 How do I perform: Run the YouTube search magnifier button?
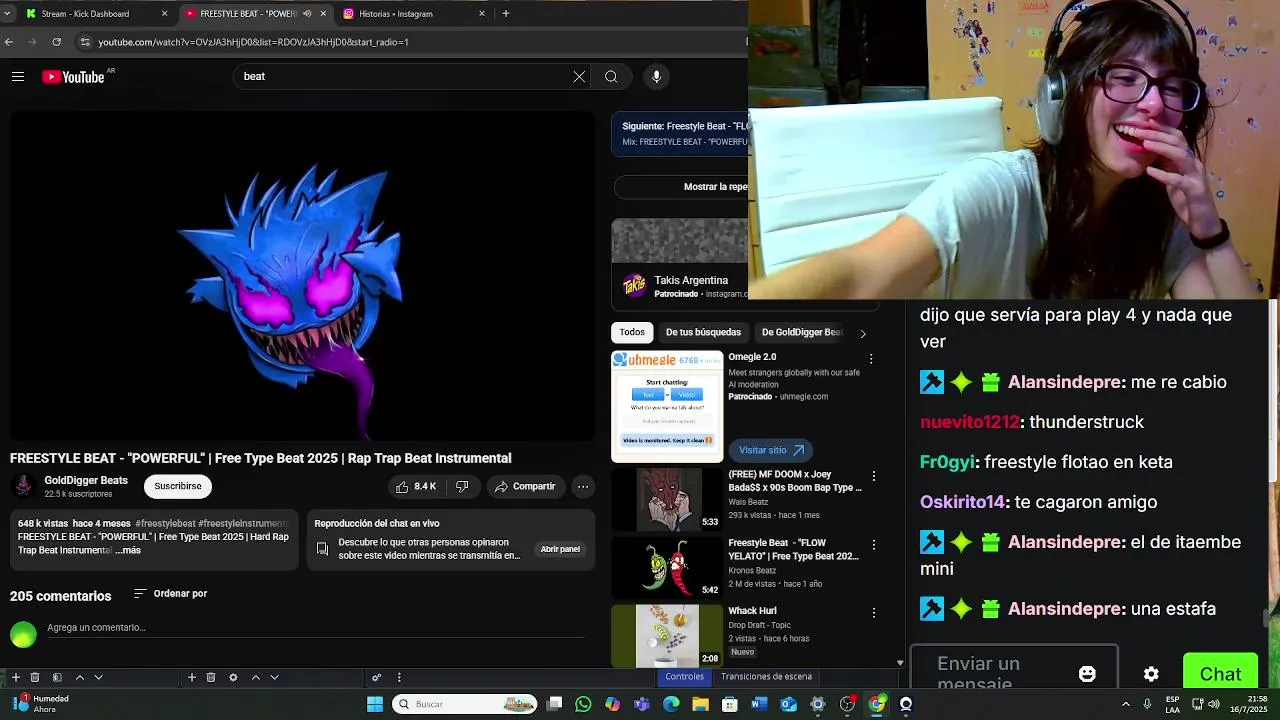[x=611, y=77]
